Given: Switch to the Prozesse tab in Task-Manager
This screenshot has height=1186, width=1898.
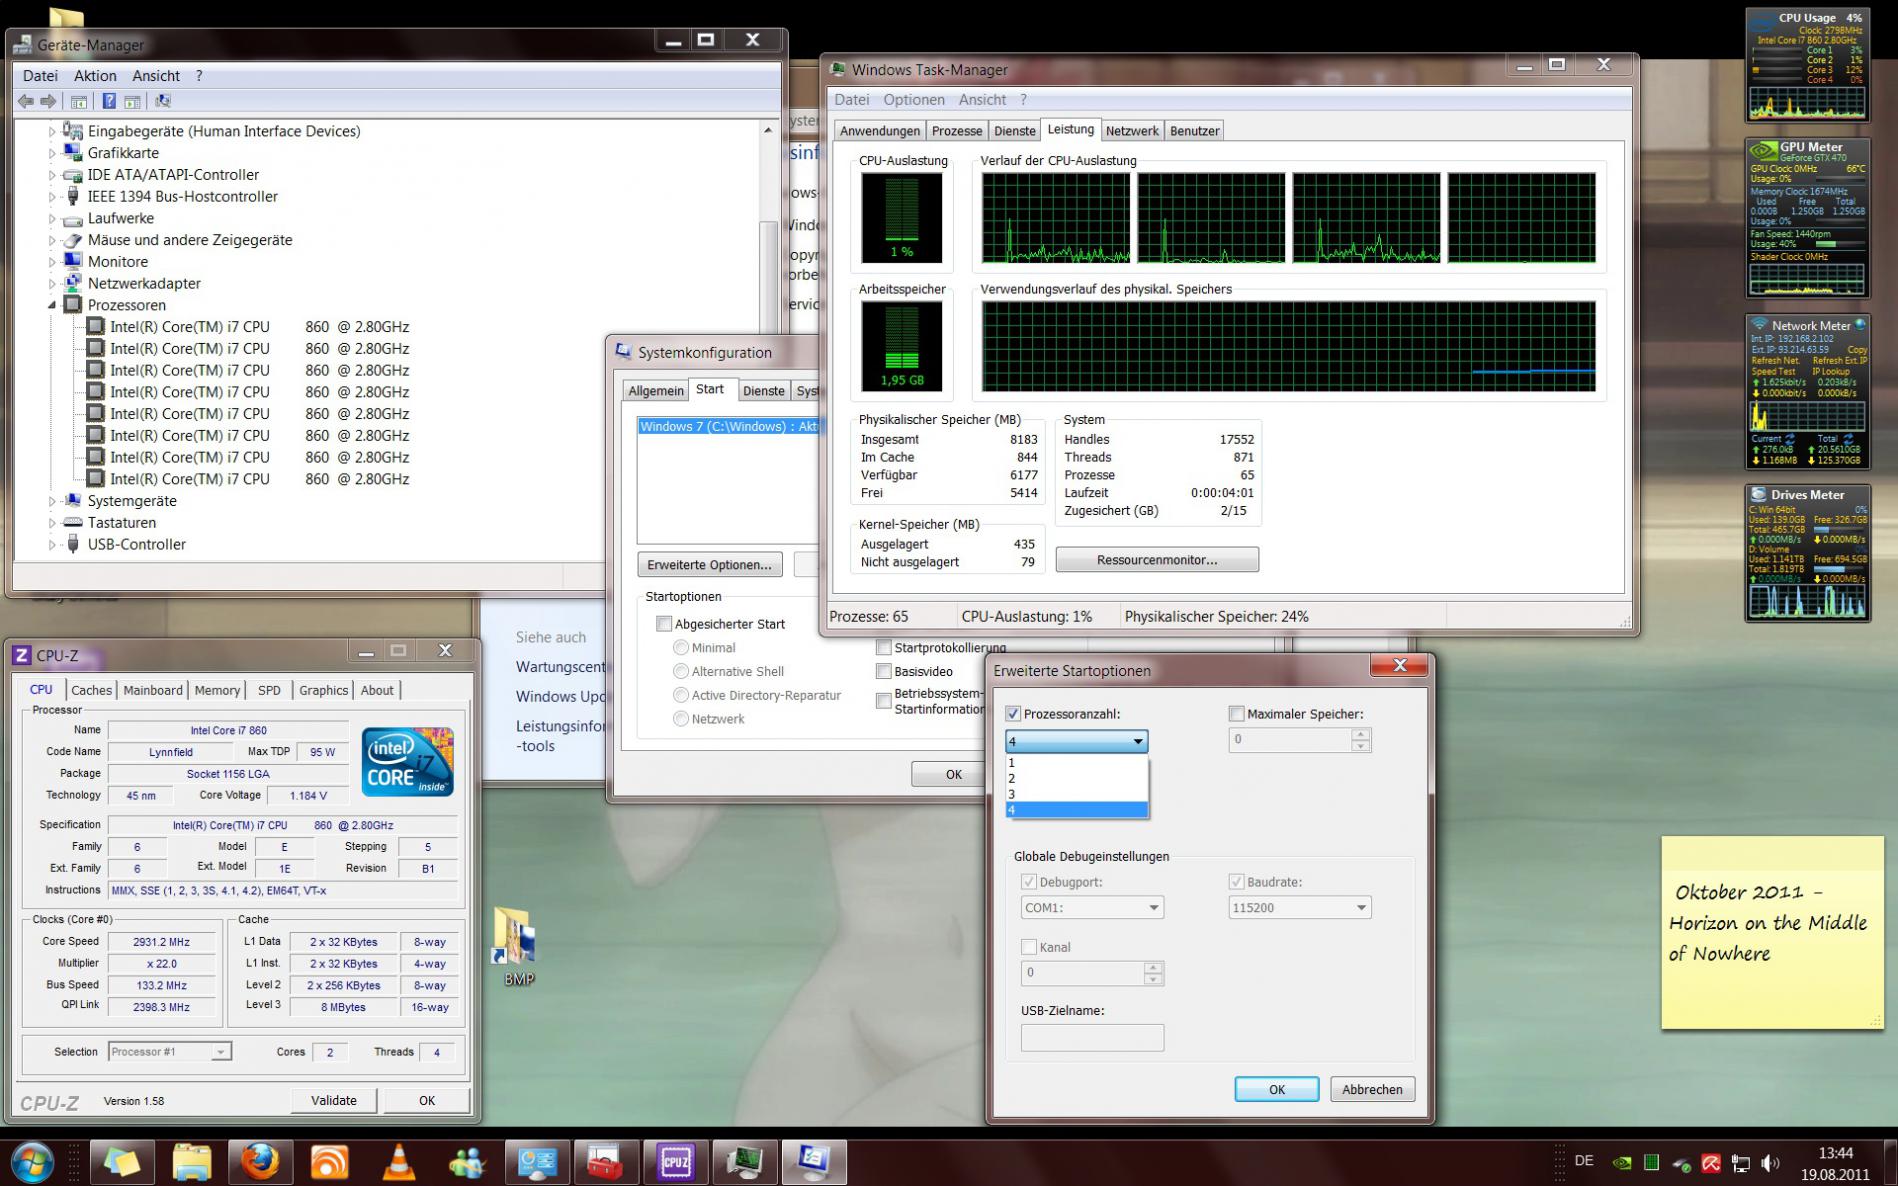Looking at the screenshot, I should point(957,131).
